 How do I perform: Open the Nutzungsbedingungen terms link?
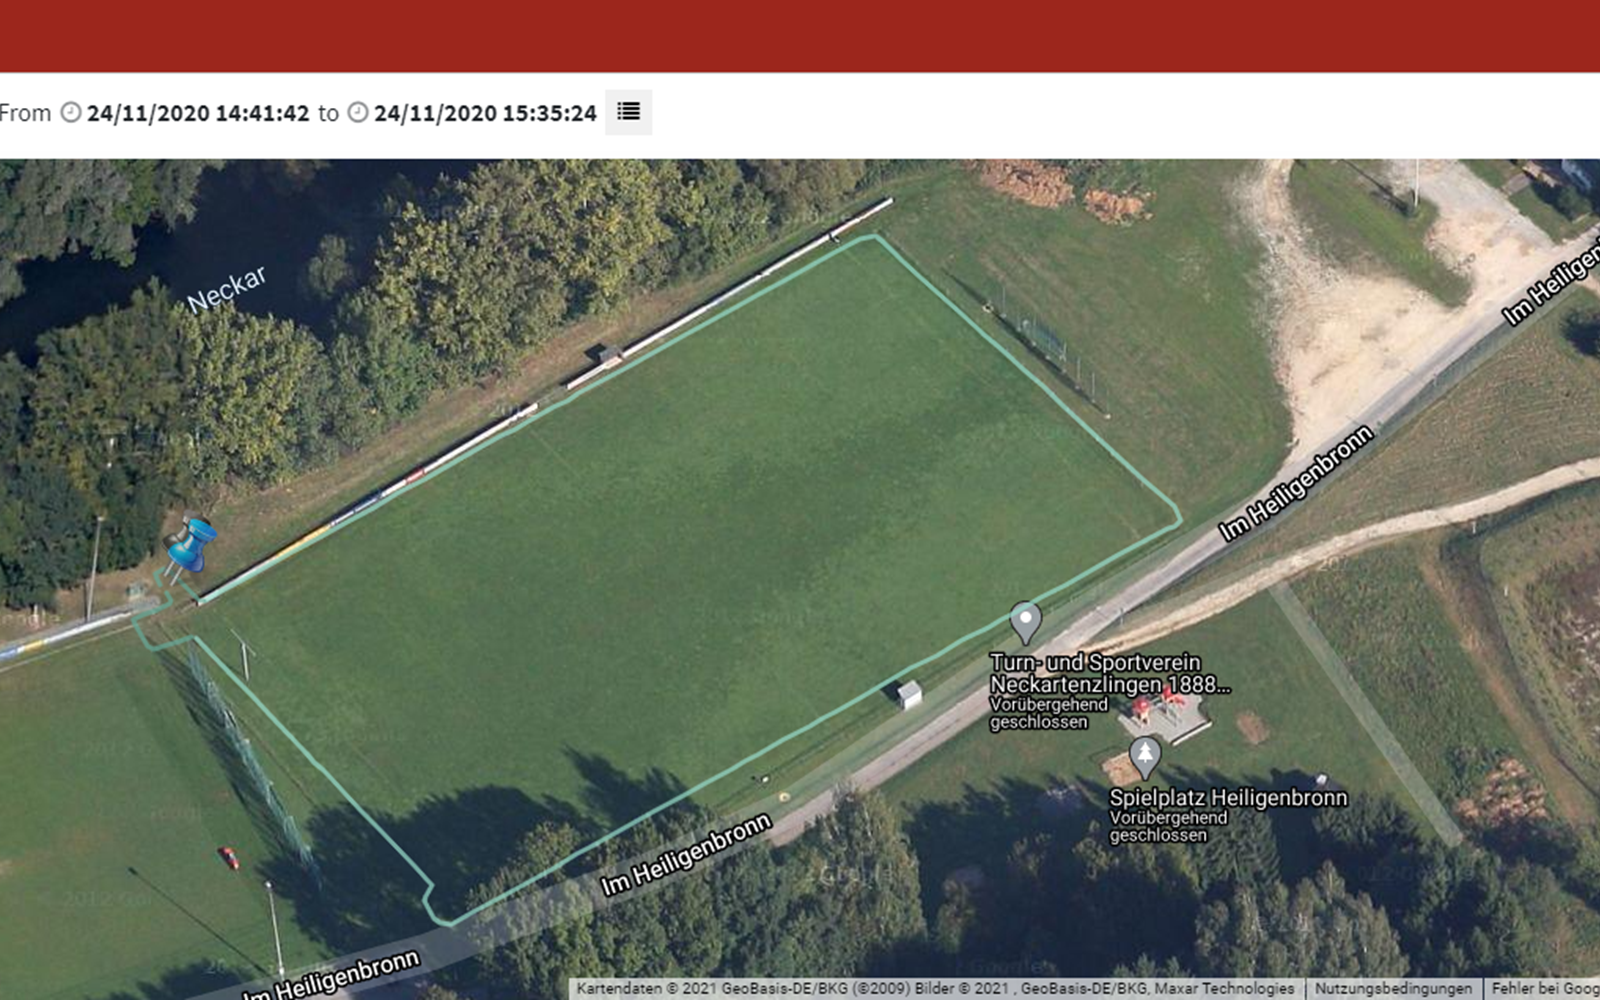coord(1393,988)
